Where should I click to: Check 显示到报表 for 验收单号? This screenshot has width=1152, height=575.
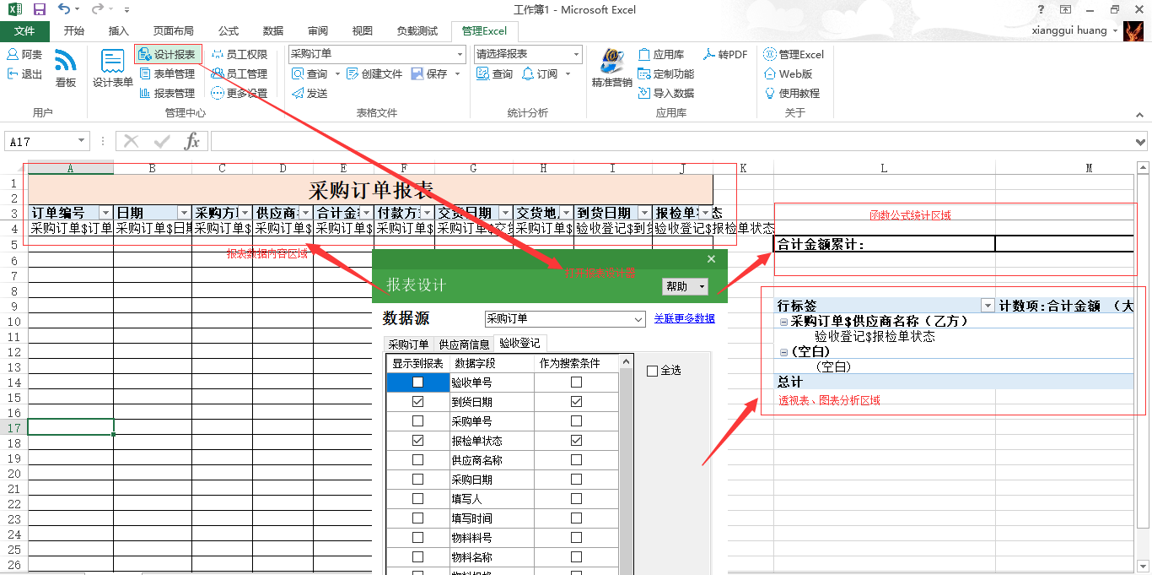coord(417,382)
